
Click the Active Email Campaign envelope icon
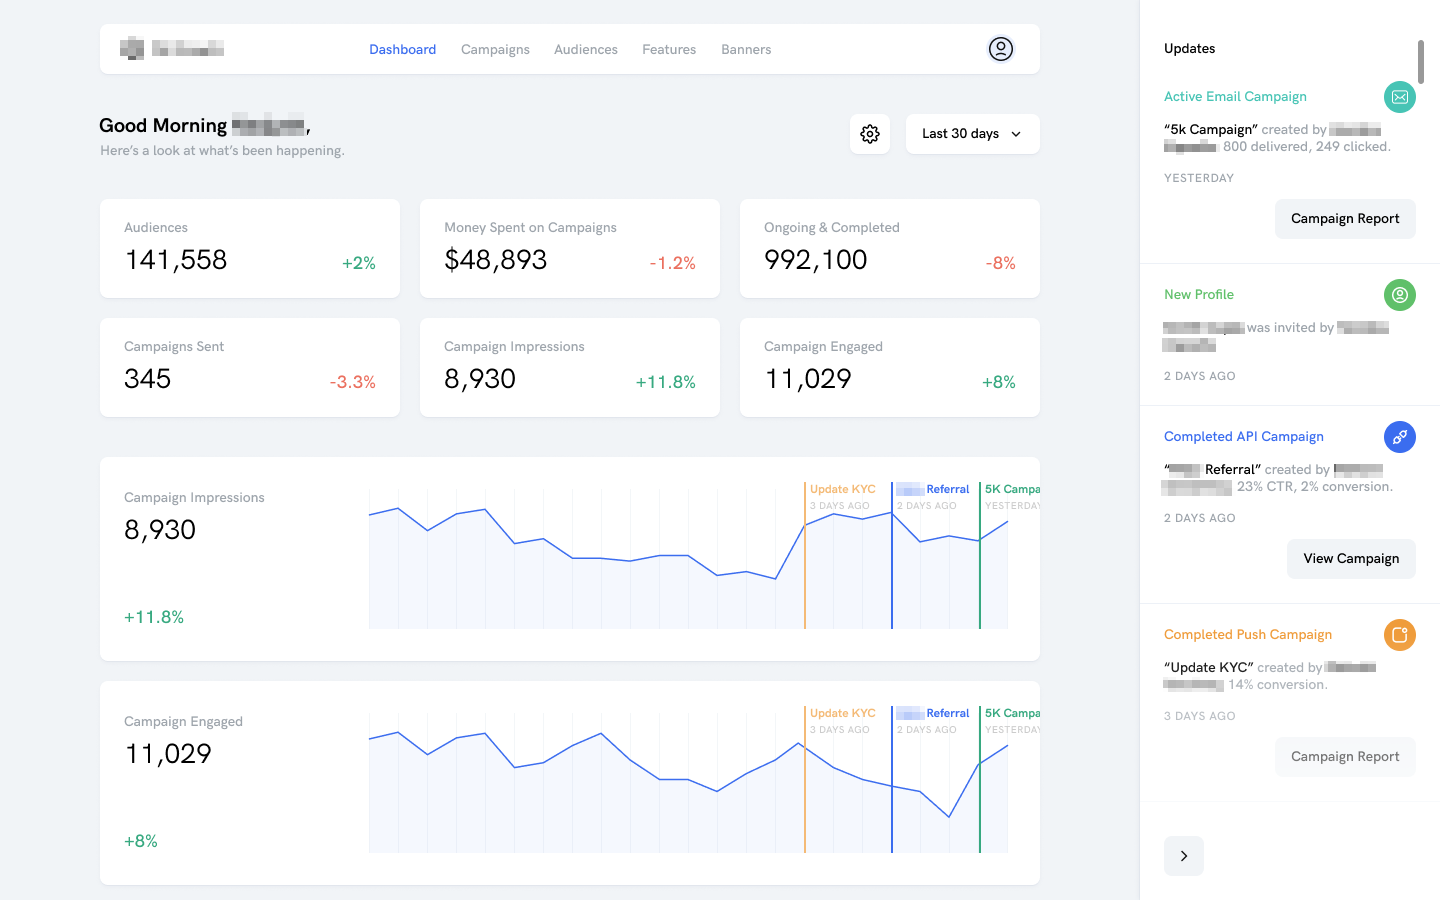pyautogui.click(x=1399, y=97)
